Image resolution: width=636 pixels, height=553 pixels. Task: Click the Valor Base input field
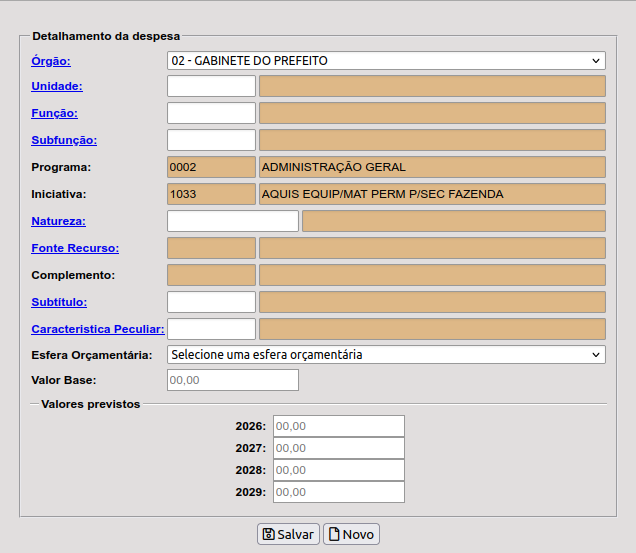pos(232,380)
